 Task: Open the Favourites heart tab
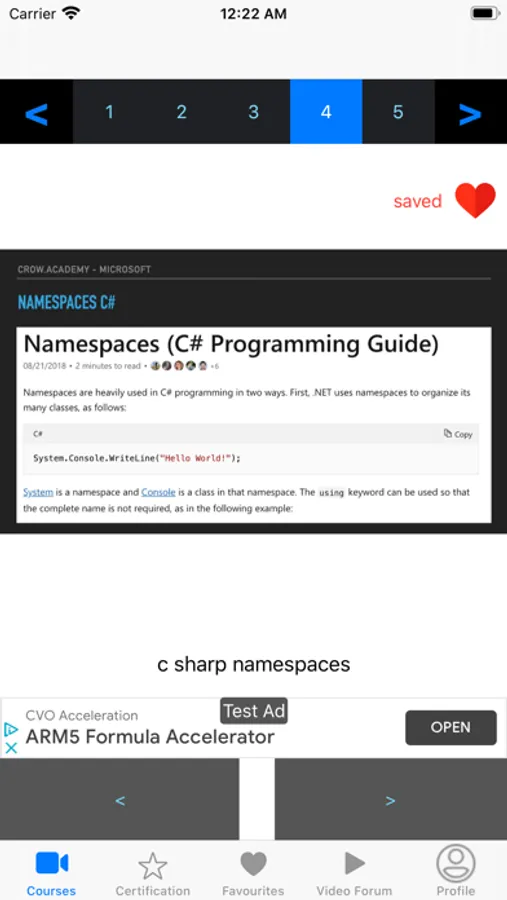pyautogui.click(x=253, y=864)
